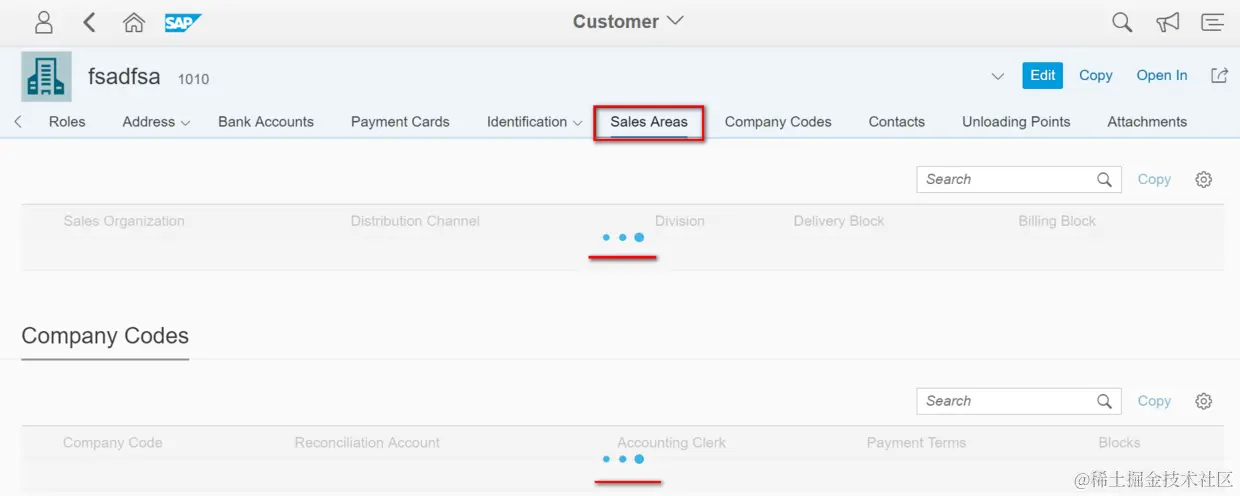Switch to the Bank Accounts tab

click(266, 122)
